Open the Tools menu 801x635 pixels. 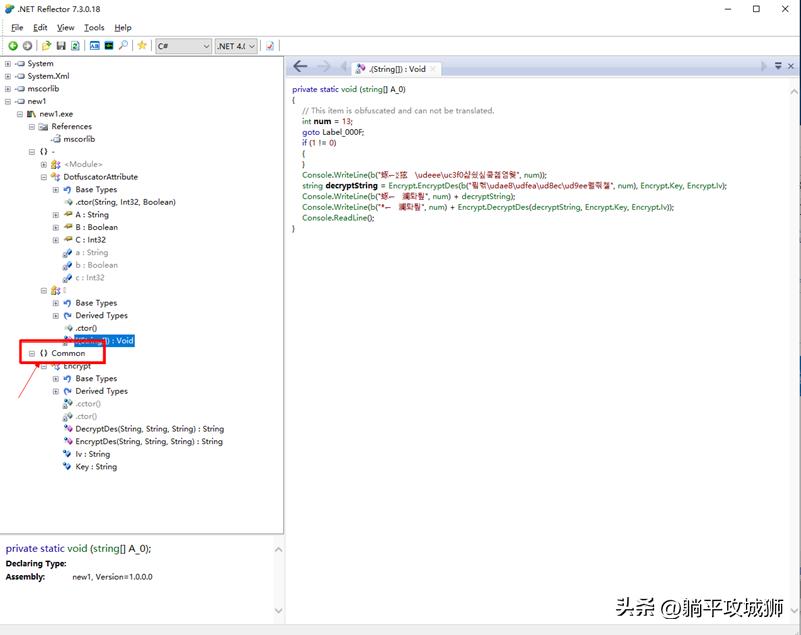pyautogui.click(x=94, y=28)
